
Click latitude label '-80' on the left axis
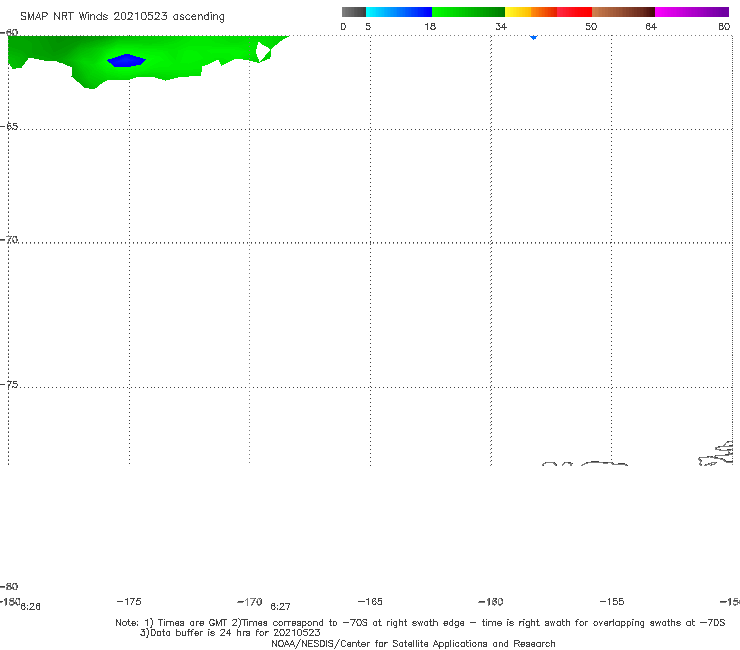pos(9,586)
